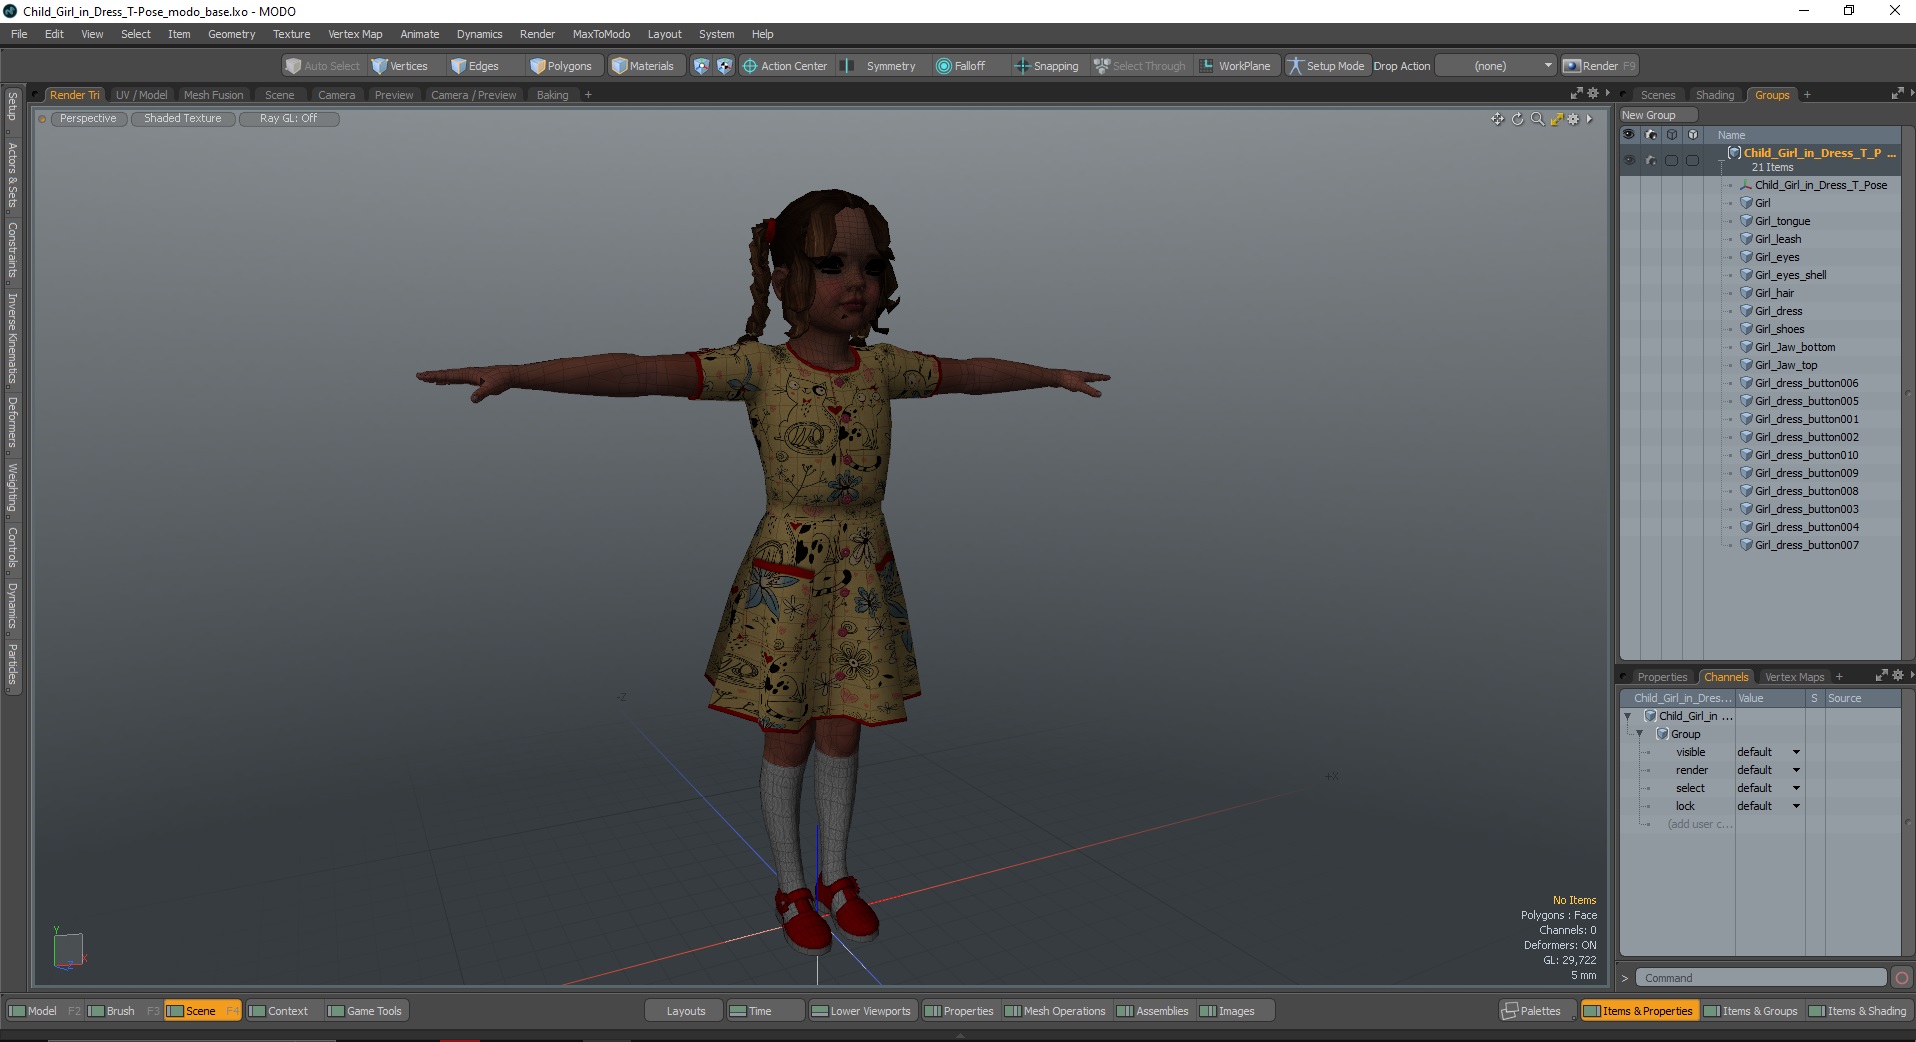1916x1042 pixels.
Task: Open the MaxToModo menu
Action: coord(601,34)
